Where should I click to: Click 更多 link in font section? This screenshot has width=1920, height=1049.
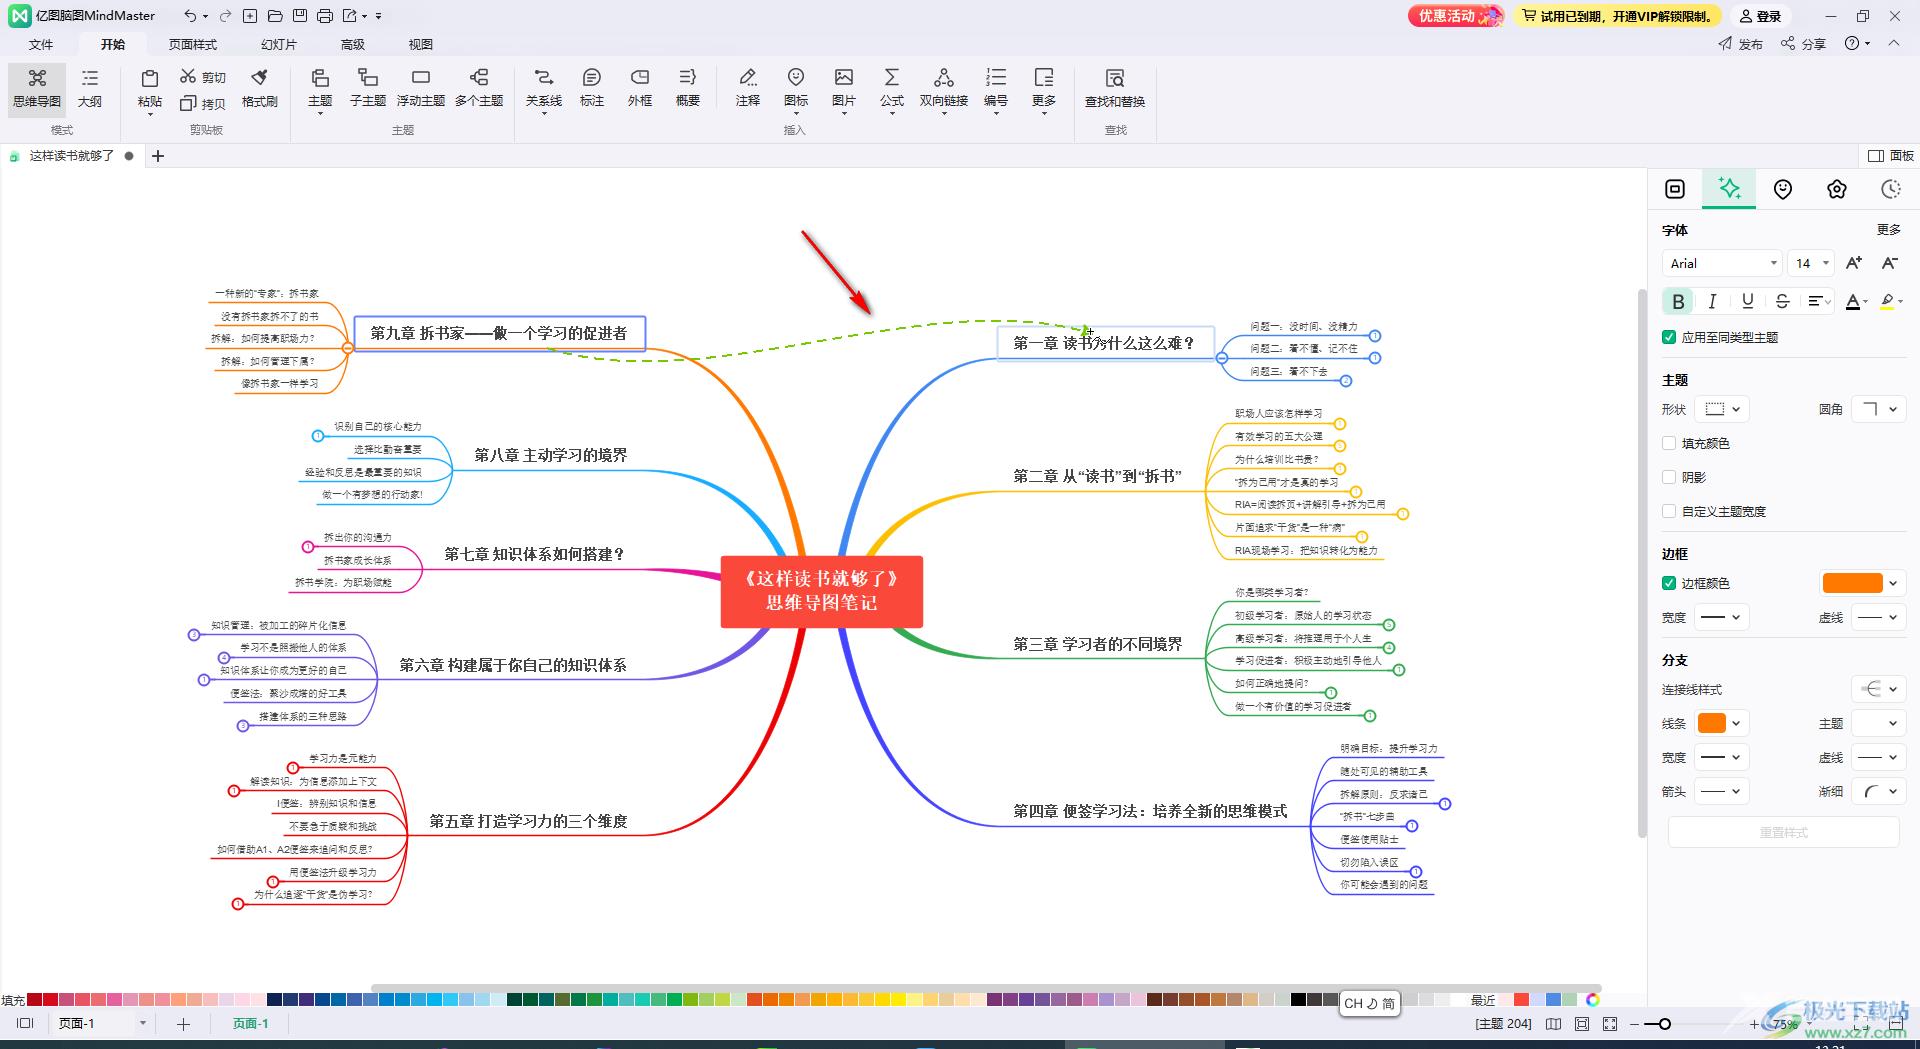[x=1888, y=229]
